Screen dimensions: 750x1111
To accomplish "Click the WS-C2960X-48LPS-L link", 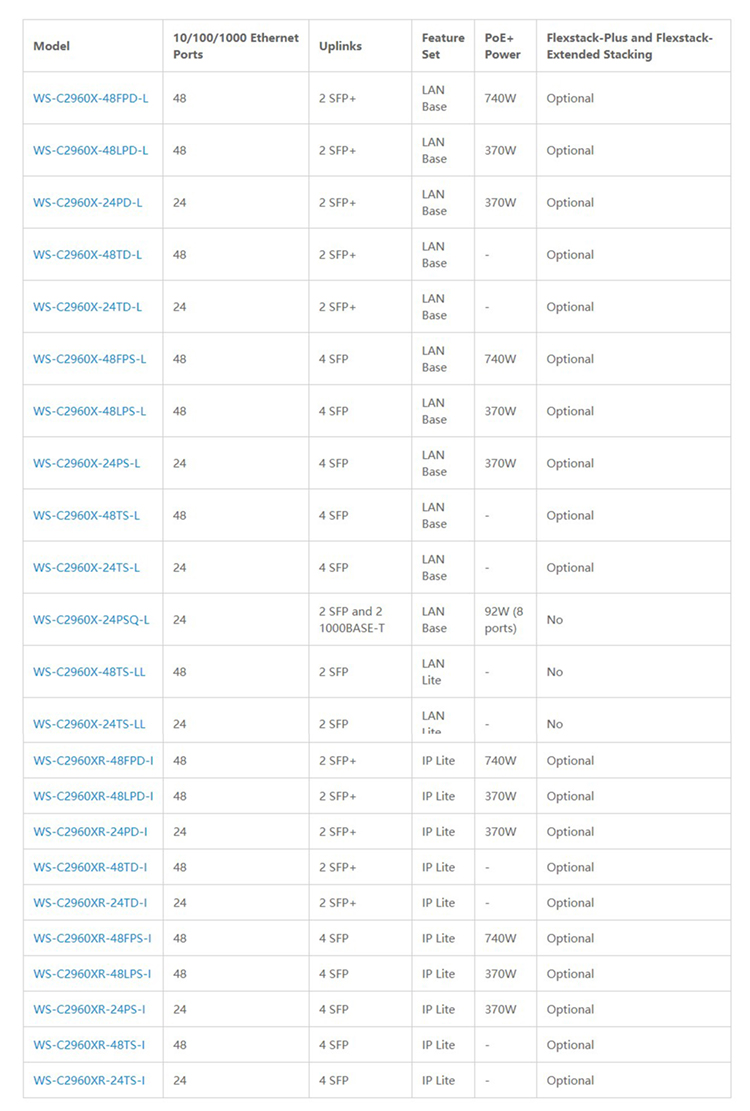I will 90,412.
